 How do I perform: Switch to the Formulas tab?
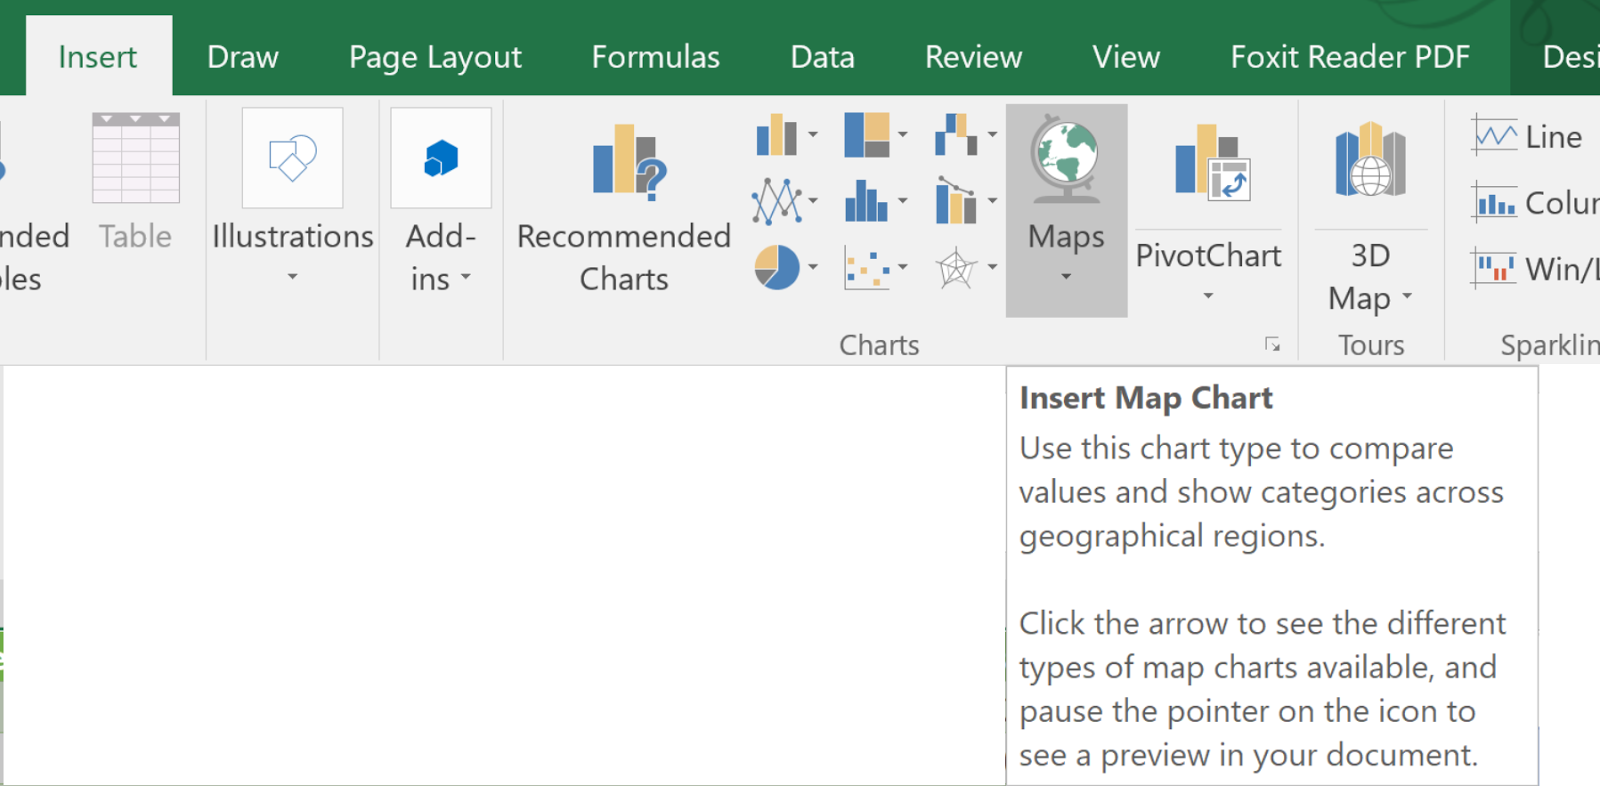coord(655,57)
